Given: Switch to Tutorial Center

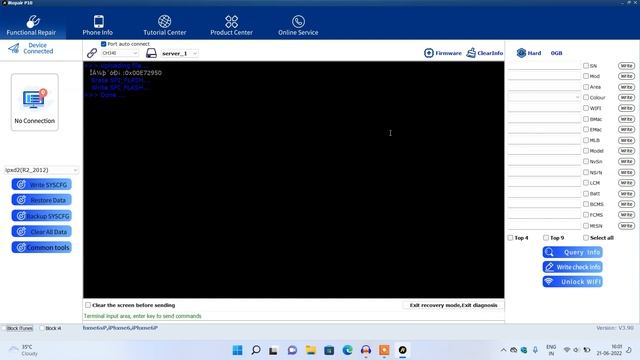Looking at the screenshot, I should point(164,25).
